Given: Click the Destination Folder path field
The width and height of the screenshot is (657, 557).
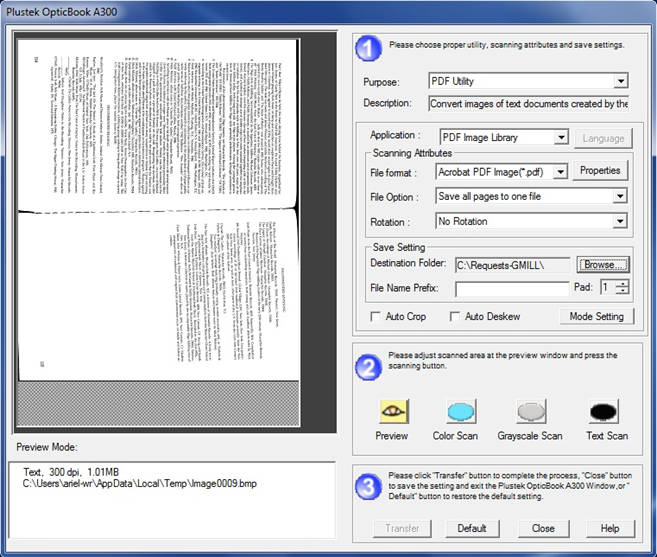Looking at the screenshot, I should (x=512, y=265).
